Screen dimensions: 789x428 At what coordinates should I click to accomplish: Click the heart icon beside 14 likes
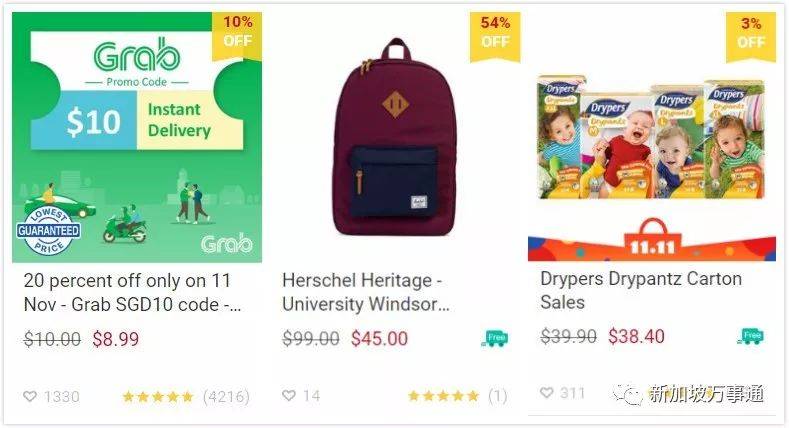point(289,395)
